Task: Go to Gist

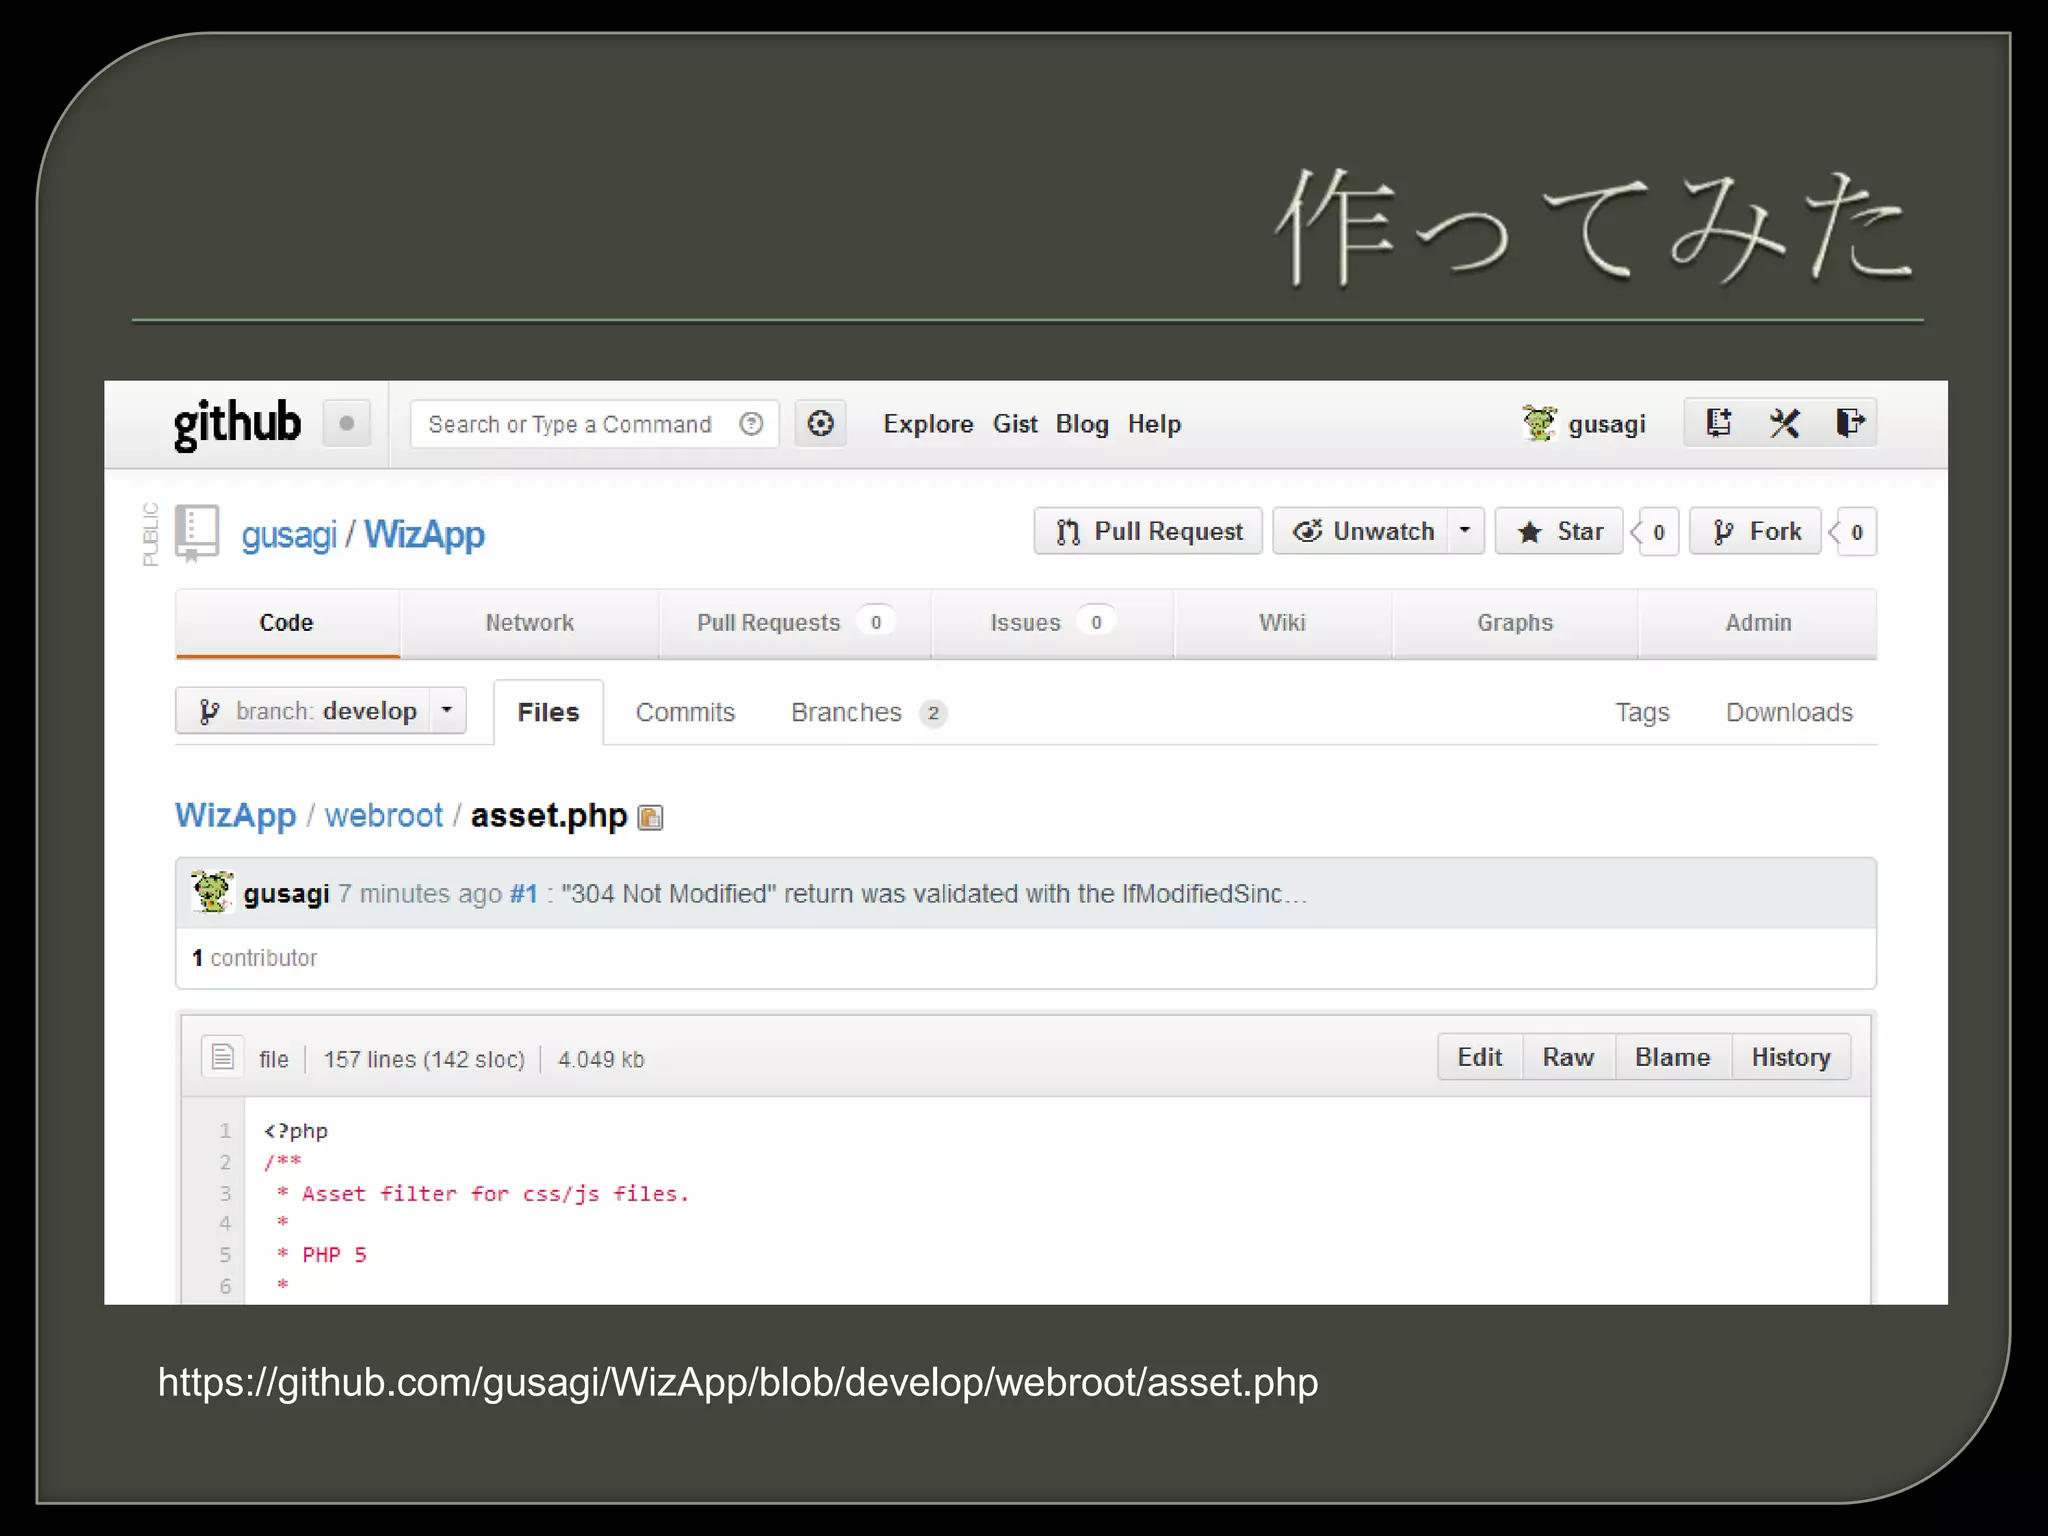Action: click(1015, 424)
